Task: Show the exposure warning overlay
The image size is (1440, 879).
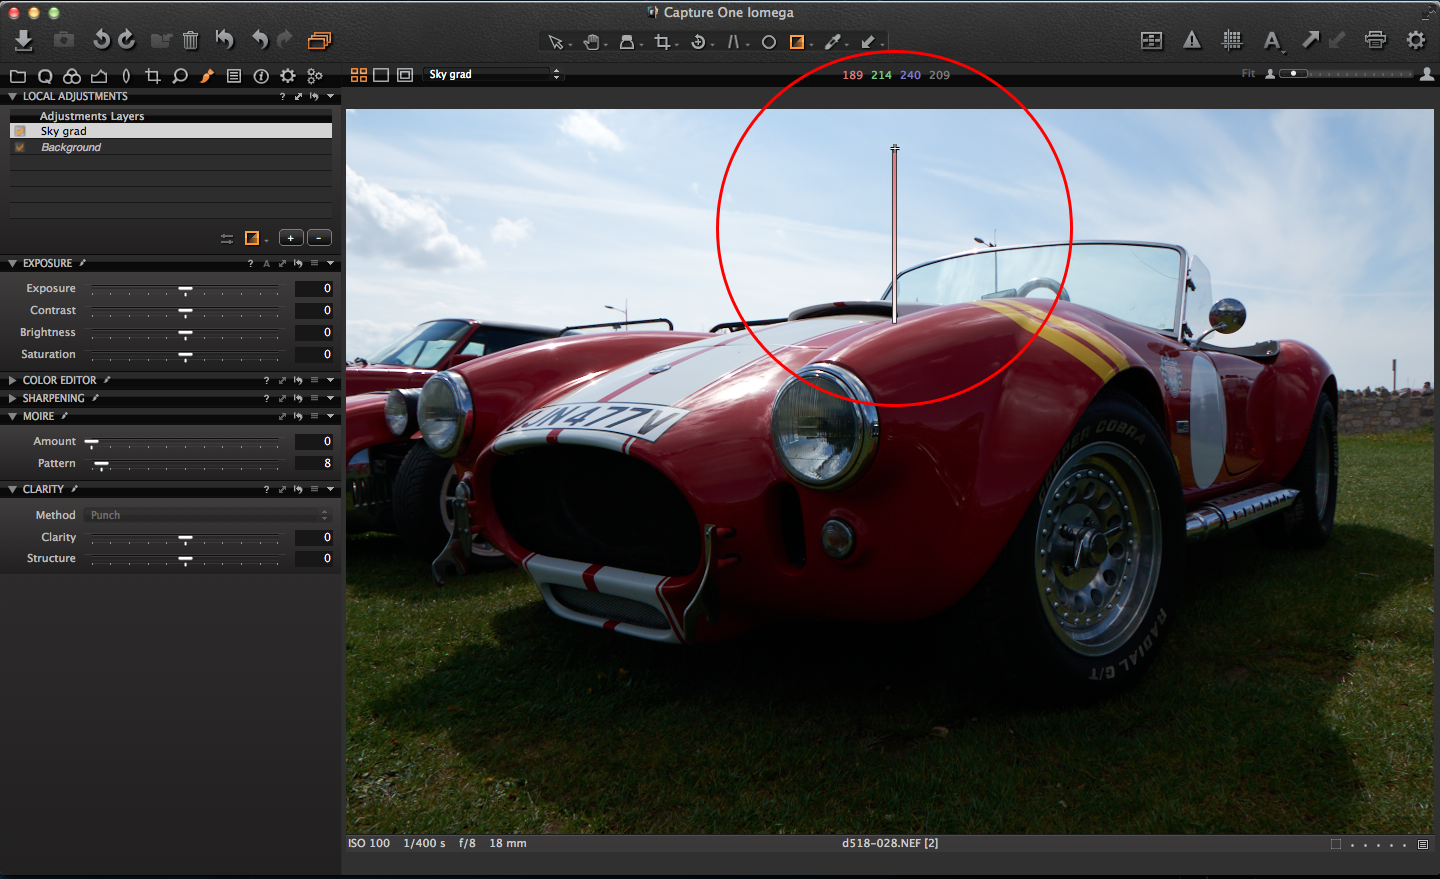Action: [x=1191, y=41]
